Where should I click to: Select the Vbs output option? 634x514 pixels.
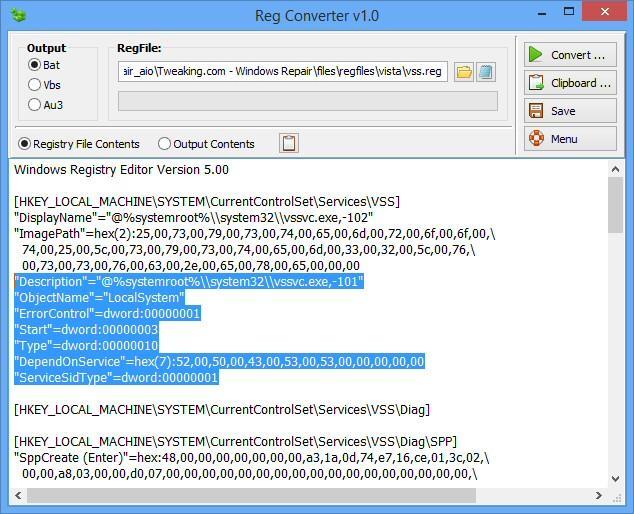(x=44, y=85)
